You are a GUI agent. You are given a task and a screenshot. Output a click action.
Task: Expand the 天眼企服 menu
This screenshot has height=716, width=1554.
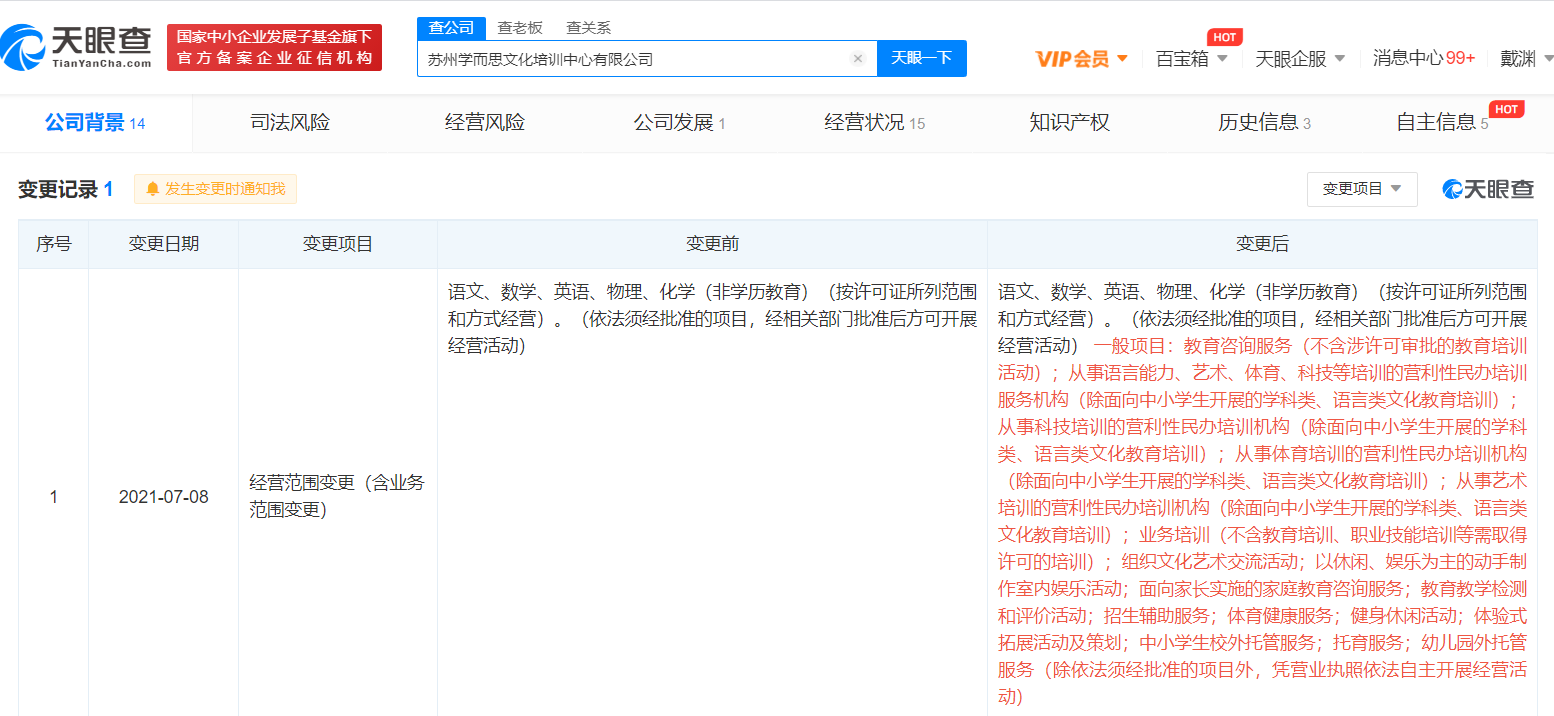click(1300, 59)
